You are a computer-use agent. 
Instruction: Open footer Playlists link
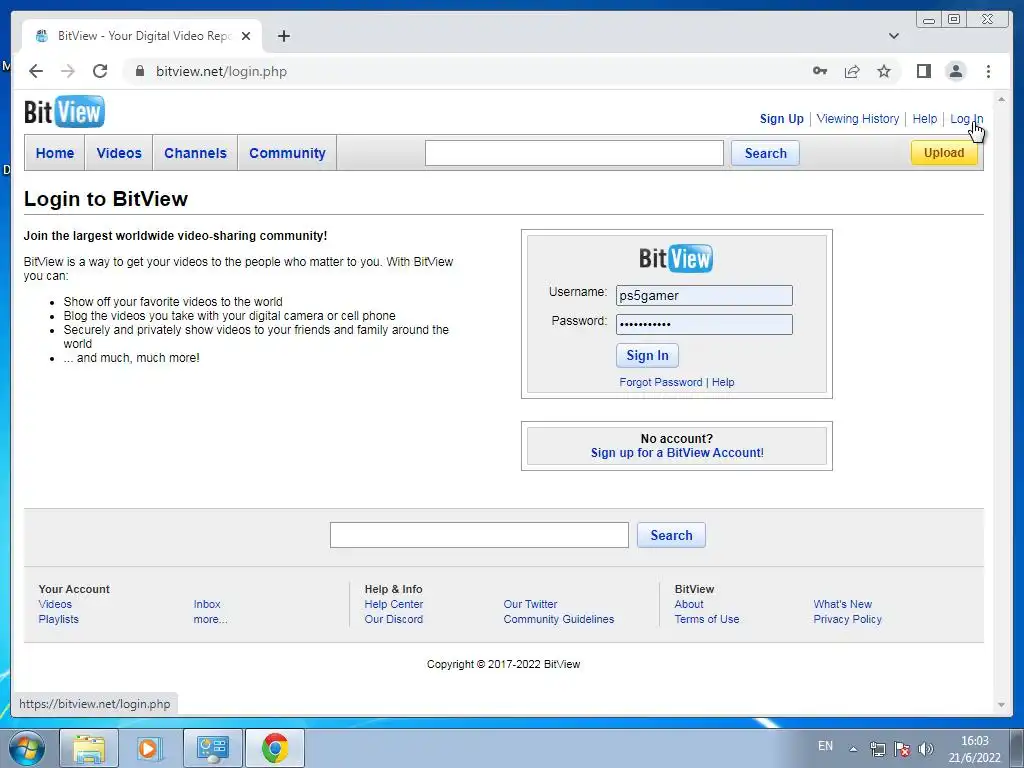click(x=58, y=619)
